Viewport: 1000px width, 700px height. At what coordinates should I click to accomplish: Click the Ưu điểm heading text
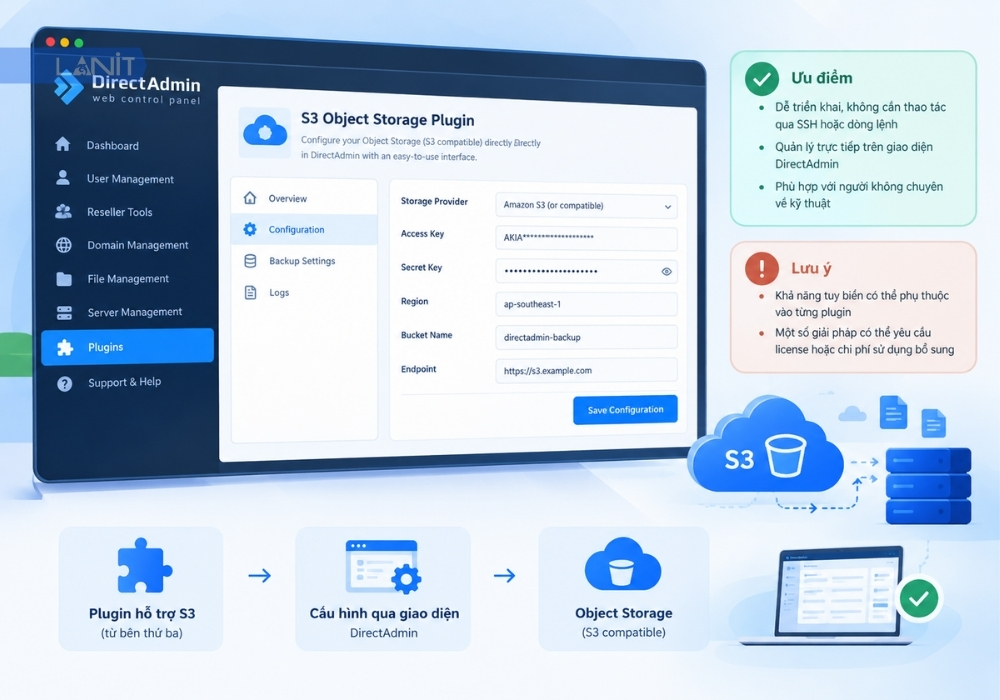(821, 78)
